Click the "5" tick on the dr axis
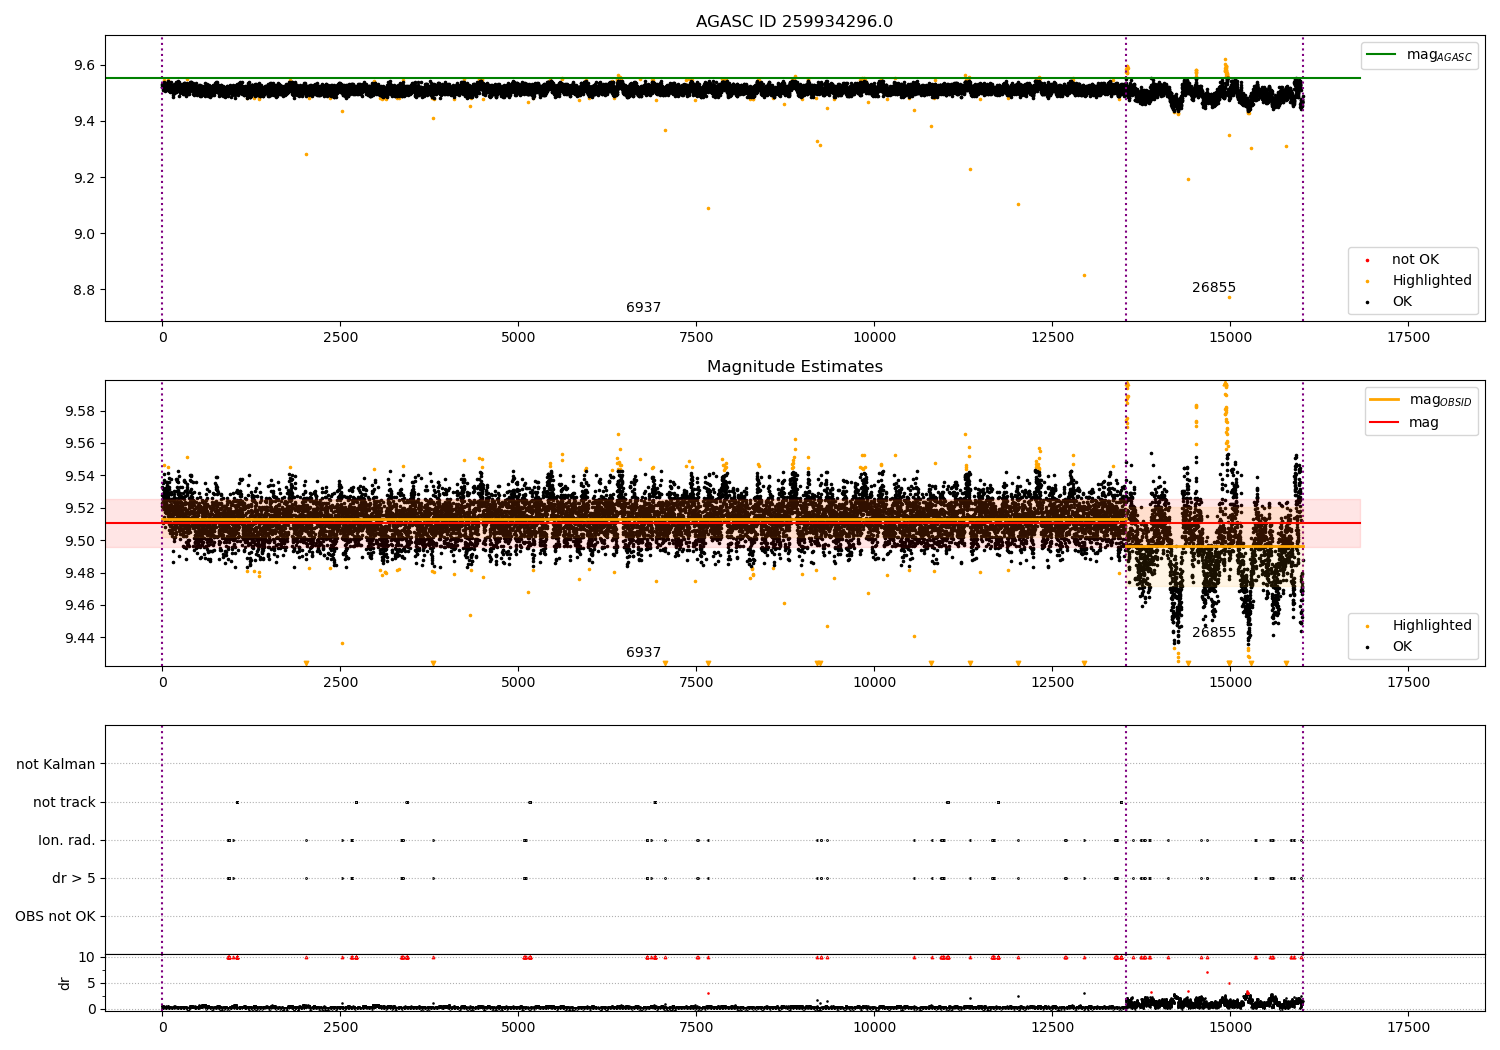Viewport: 1500px width, 1050px height. (92, 984)
